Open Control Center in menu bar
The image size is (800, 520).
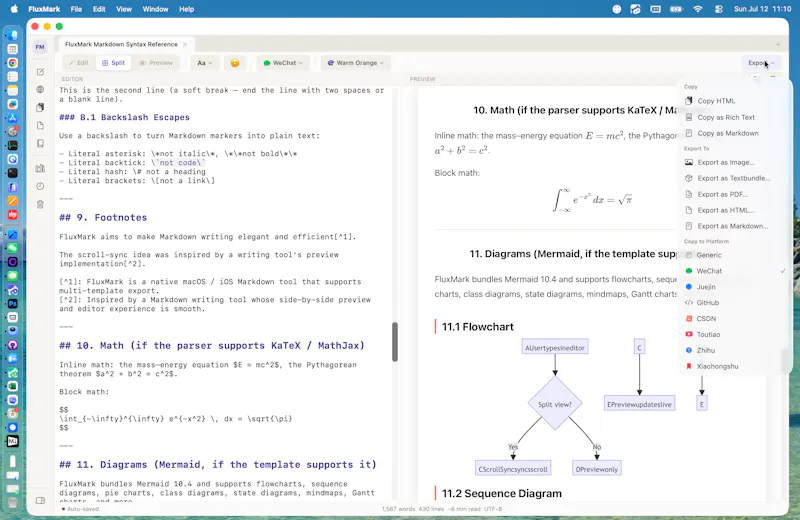click(719, 9)
